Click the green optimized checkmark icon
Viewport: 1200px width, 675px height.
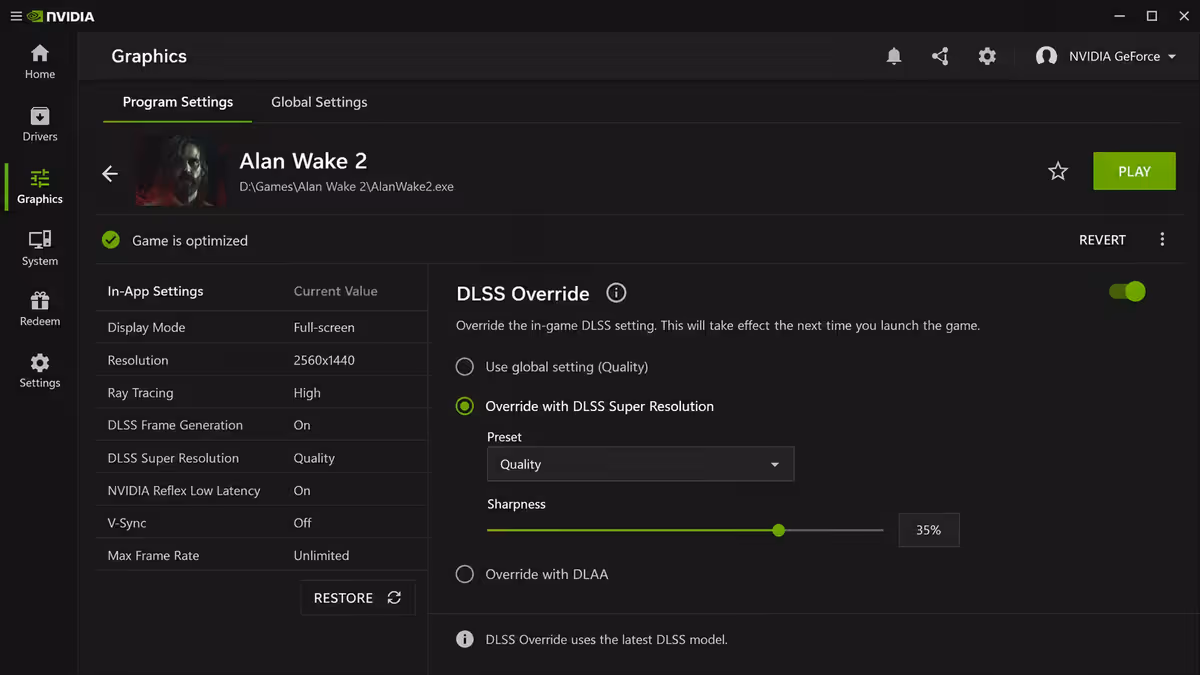click(x=111, y=240)
